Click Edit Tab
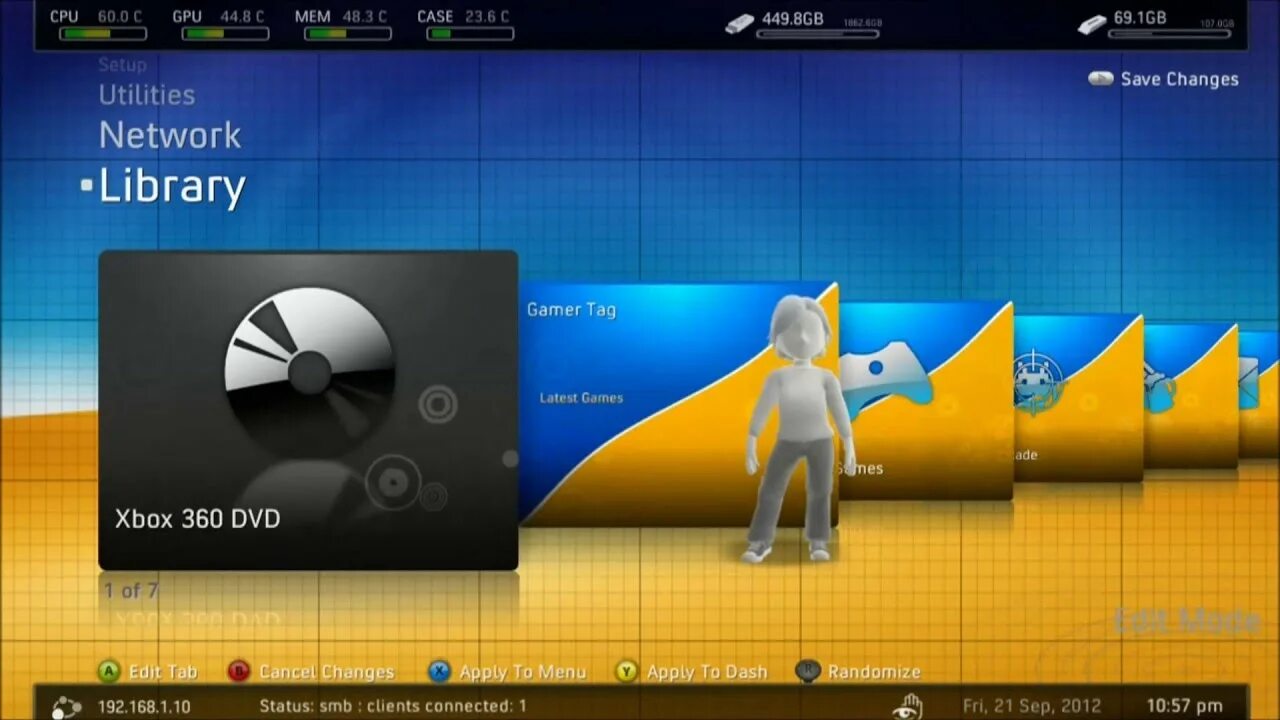1280x720 pixels. click(163, 672)
